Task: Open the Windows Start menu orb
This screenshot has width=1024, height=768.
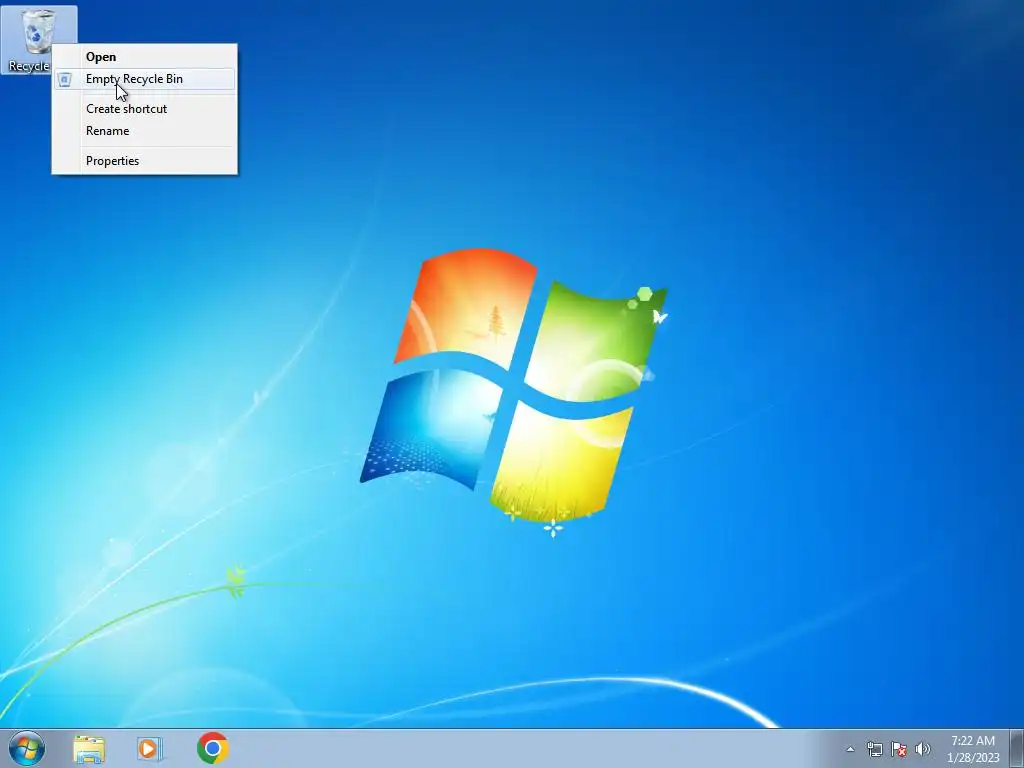Action: point(27,748)
